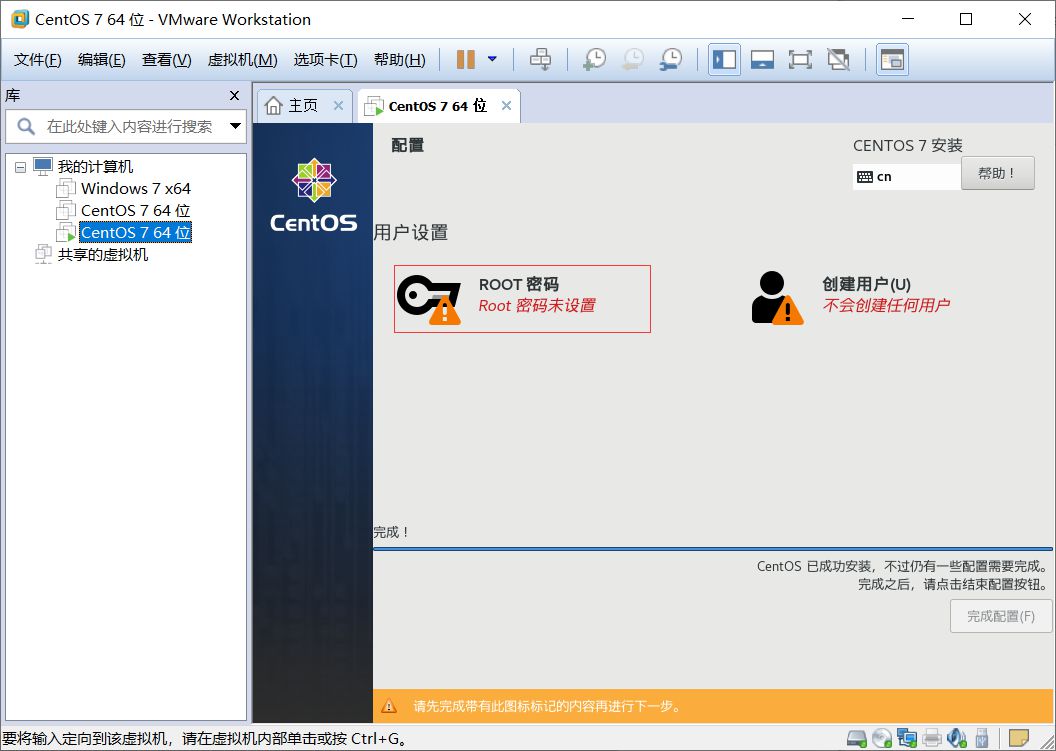The image size is (1056, 751).
Task: Click the CentOS logo in sidebar
Action: [314, 195]
